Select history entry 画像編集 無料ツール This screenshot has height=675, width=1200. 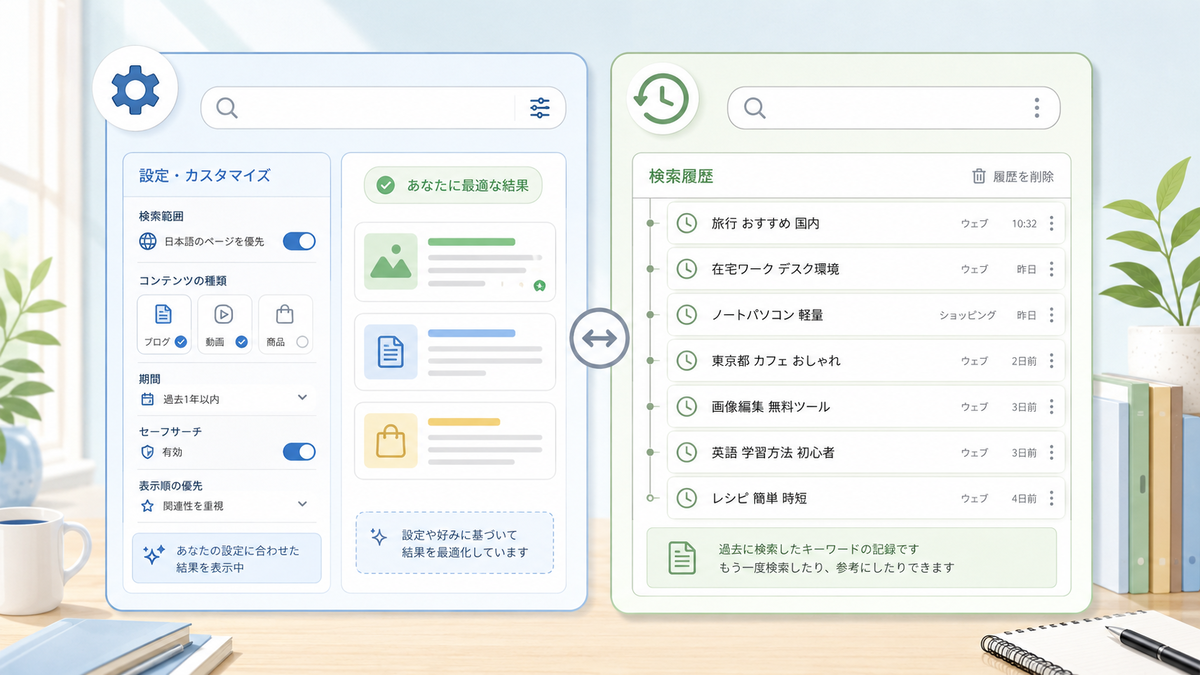866,406
